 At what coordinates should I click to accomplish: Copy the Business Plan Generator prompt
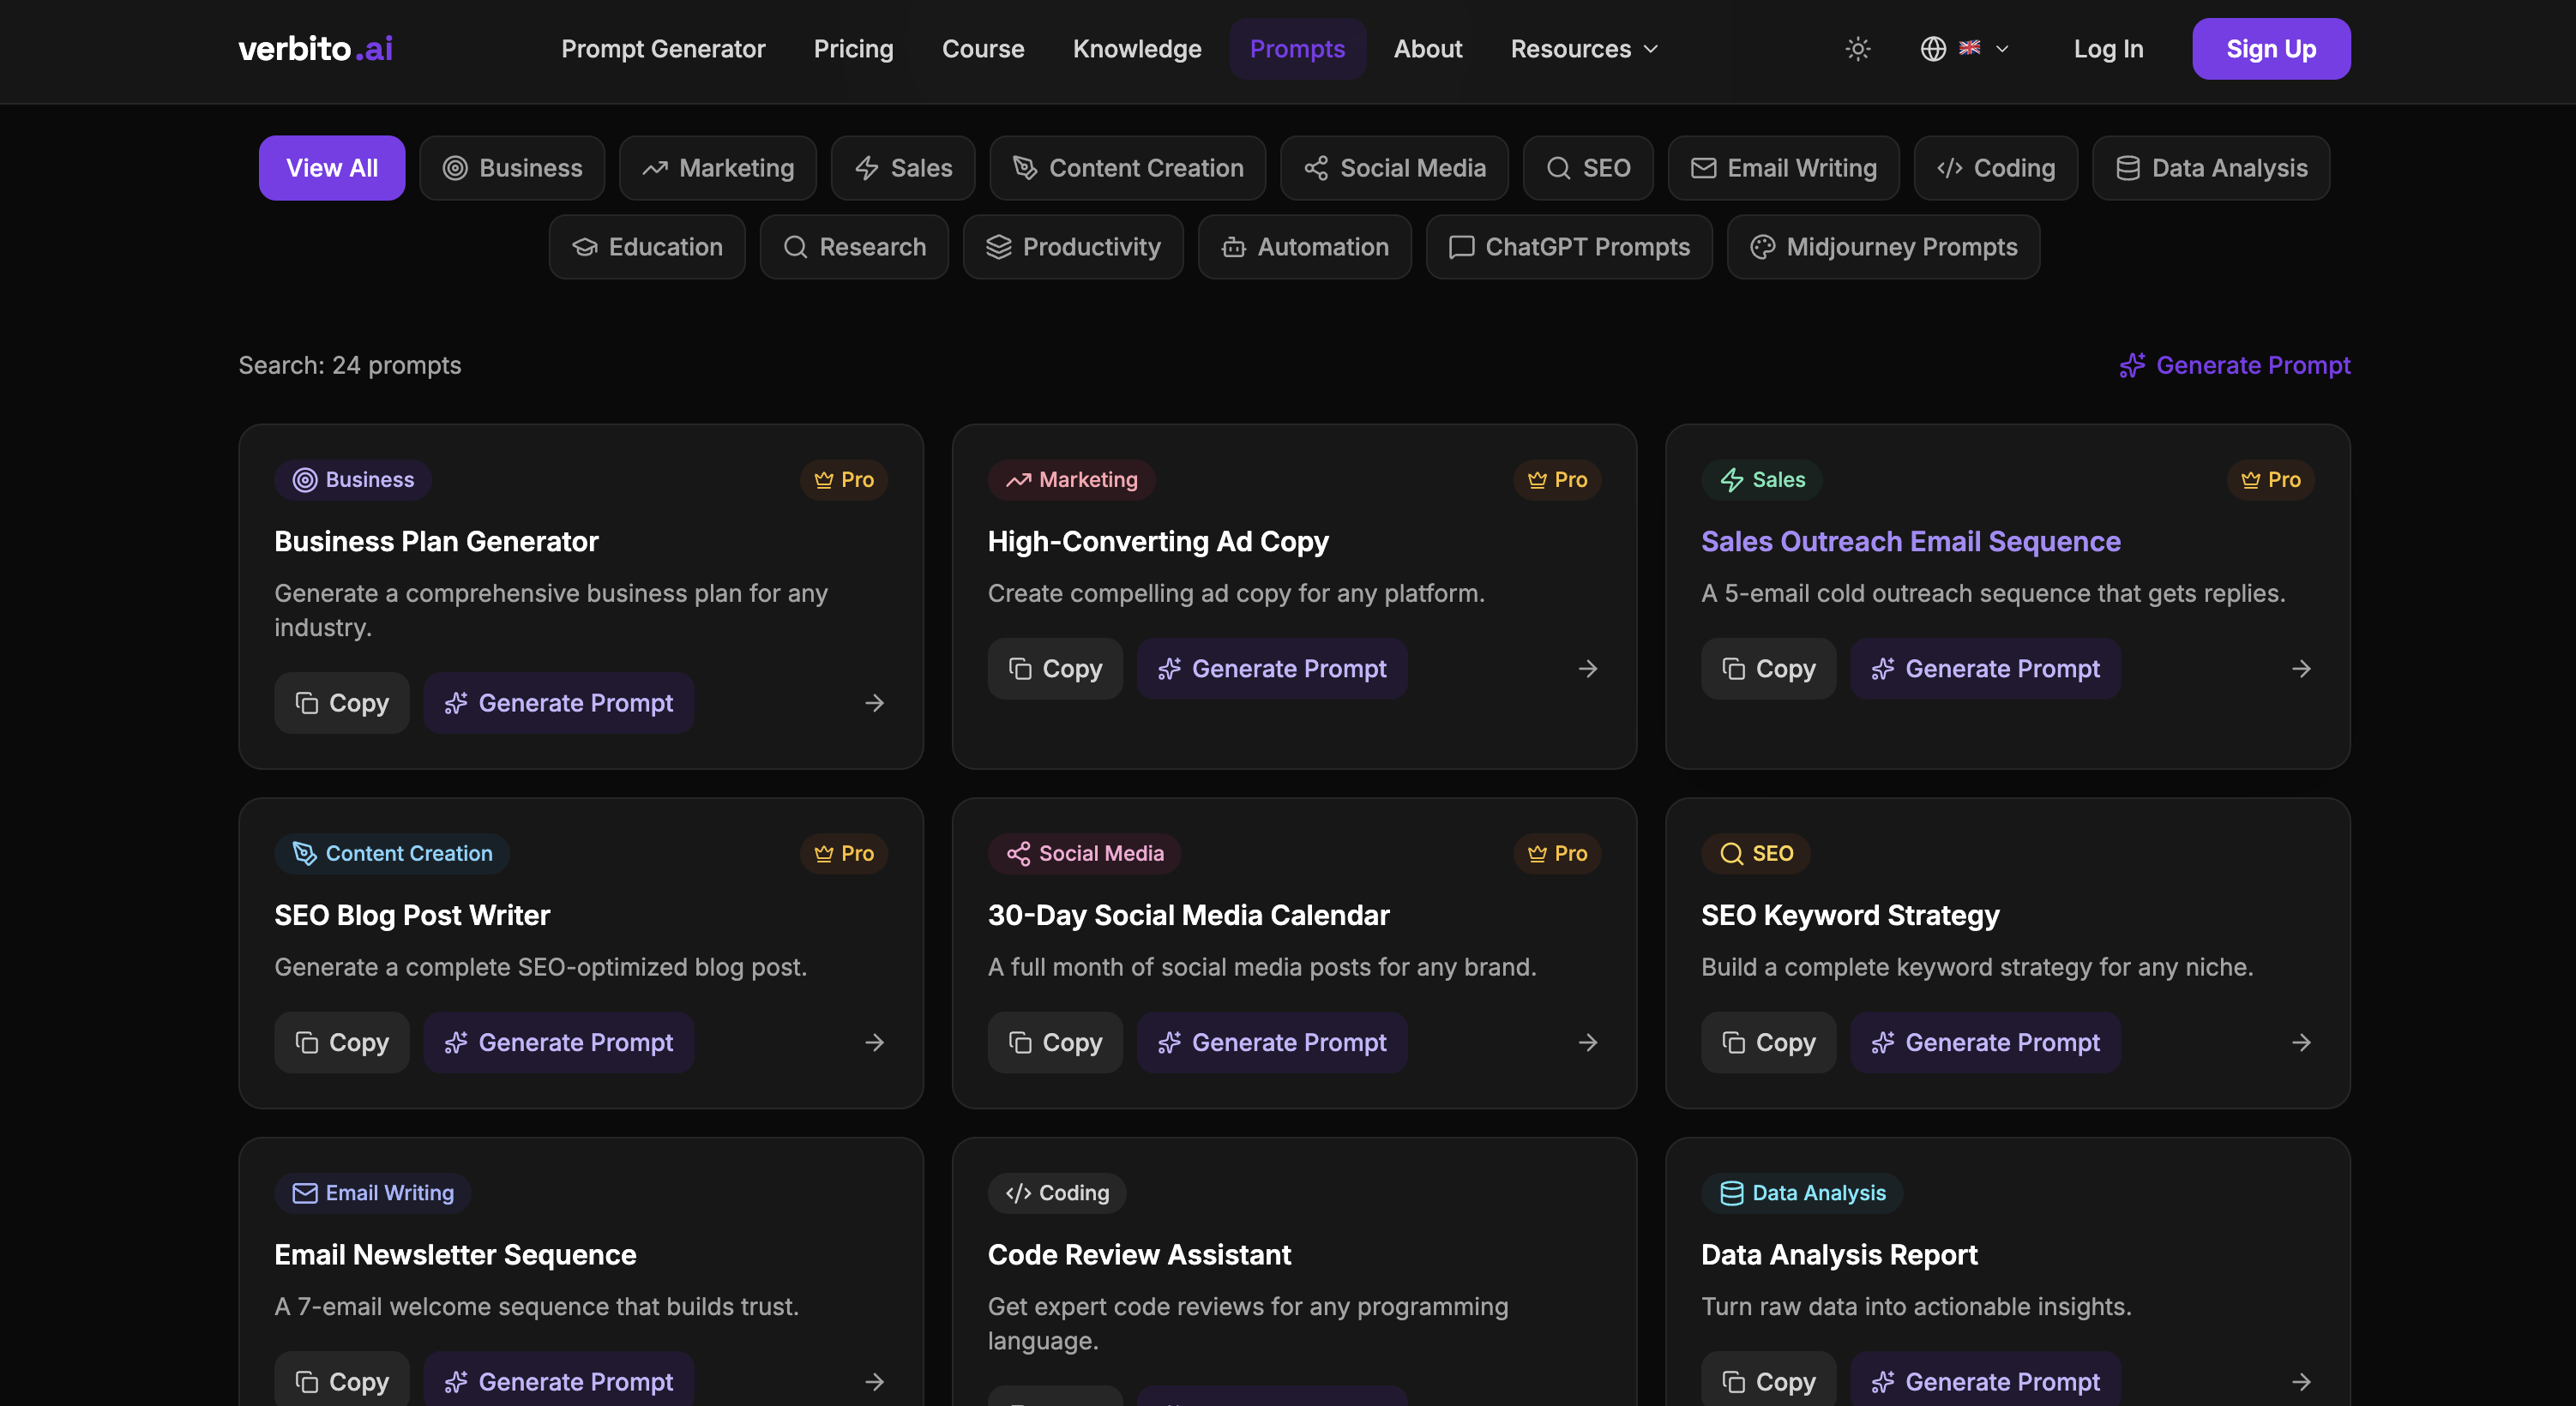coord(342,703)
